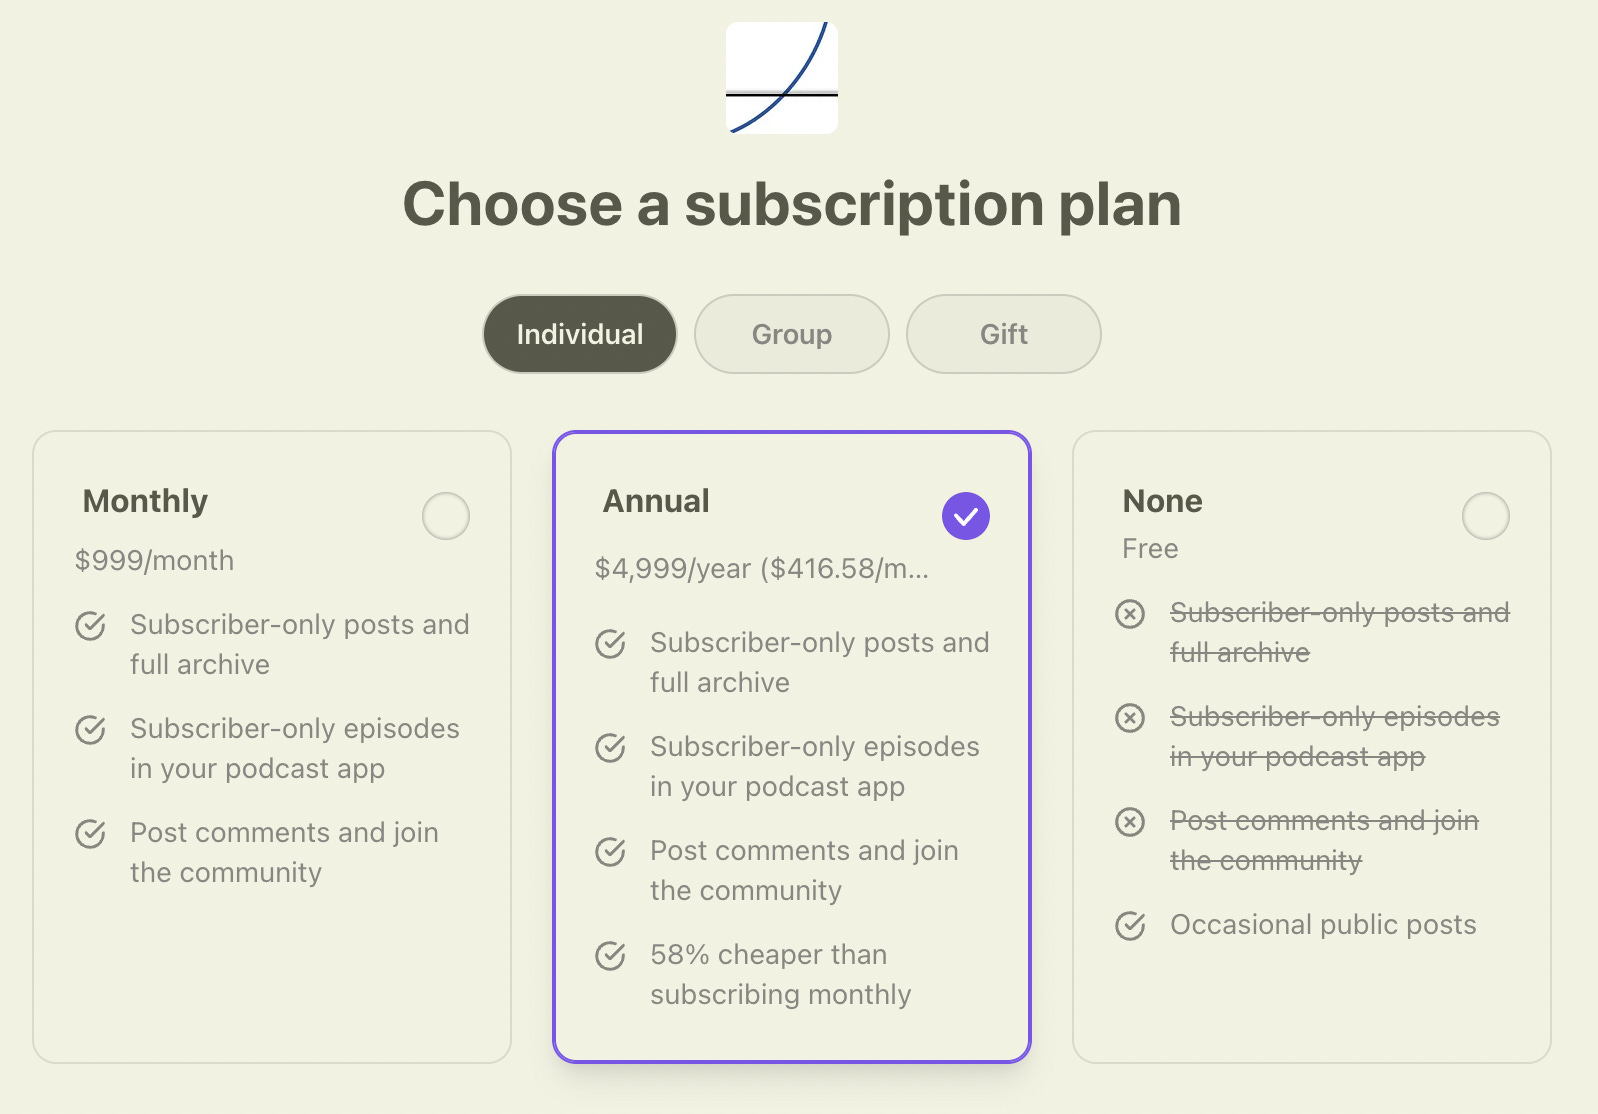Screen dimensions: 1598x1114
Task: Click the checkmark beside Occasional public posts
Action: tap(1130, 926)
